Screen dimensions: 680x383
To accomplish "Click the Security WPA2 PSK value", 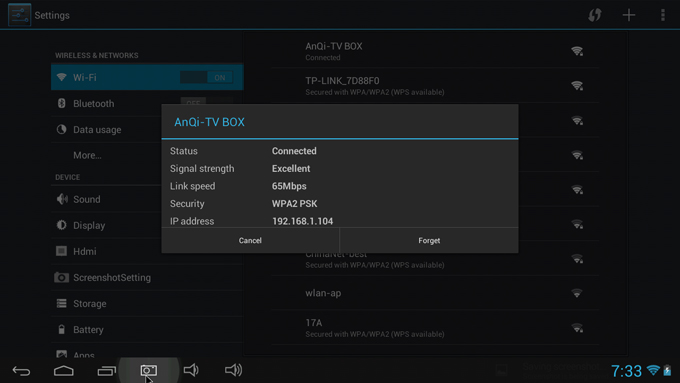I will coord(294,203).
